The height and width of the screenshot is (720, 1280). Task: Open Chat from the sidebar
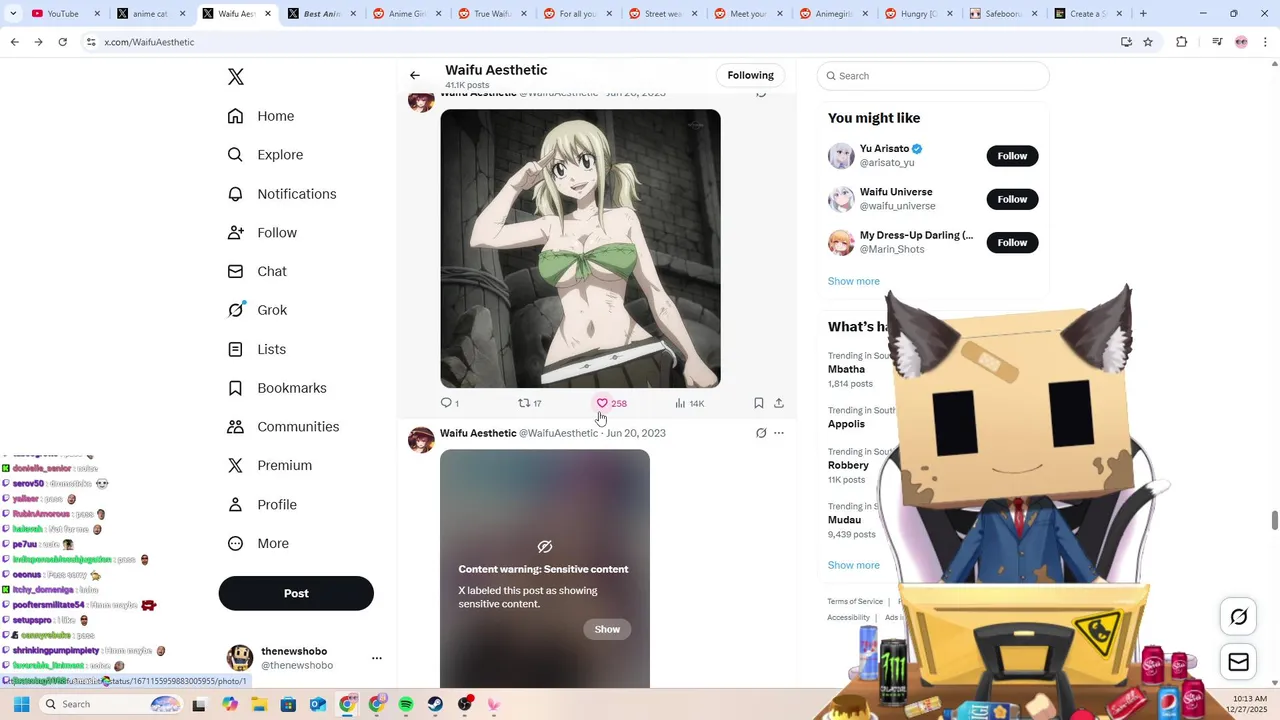click(x=257, y=271)
